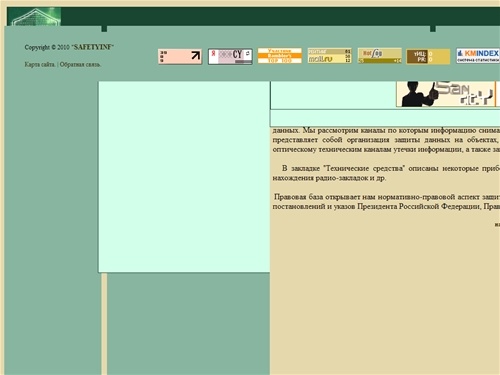Click the line starting 'оптическому техническим каналам'
Image resolution: width=500 pixels, height=375 pixels.
pyautogui.click(x=386, y=149)
